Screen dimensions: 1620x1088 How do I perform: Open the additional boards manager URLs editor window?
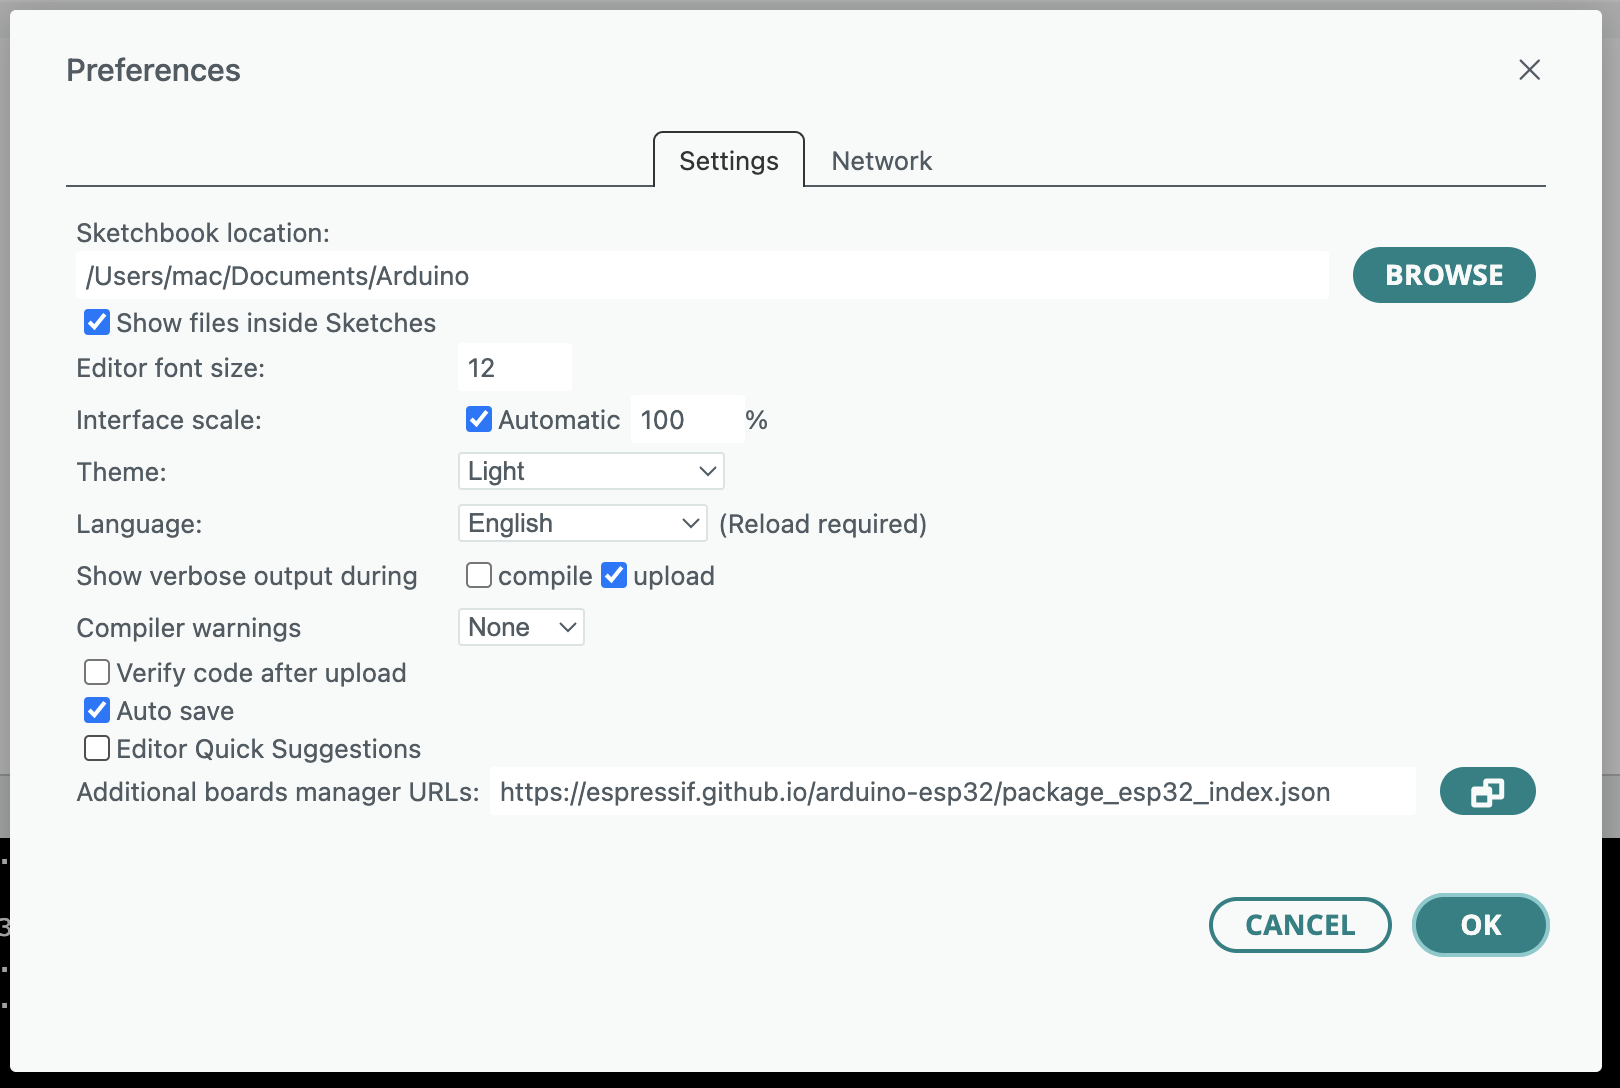[x=1487, y=791]
